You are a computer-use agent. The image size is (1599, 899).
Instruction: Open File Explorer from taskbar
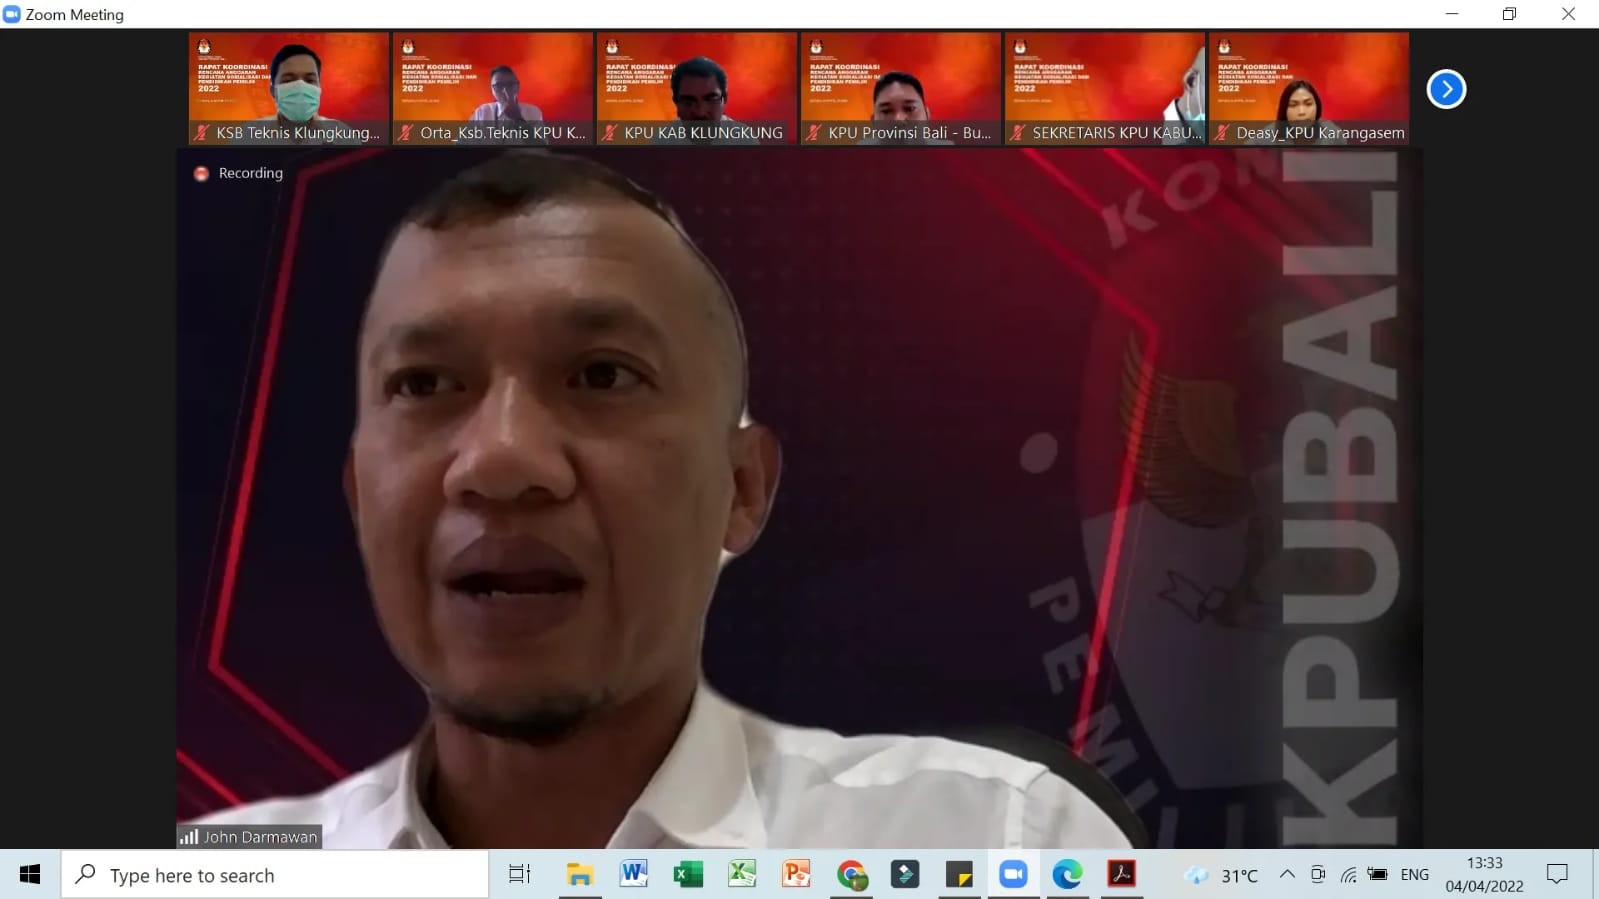point(579,875)
